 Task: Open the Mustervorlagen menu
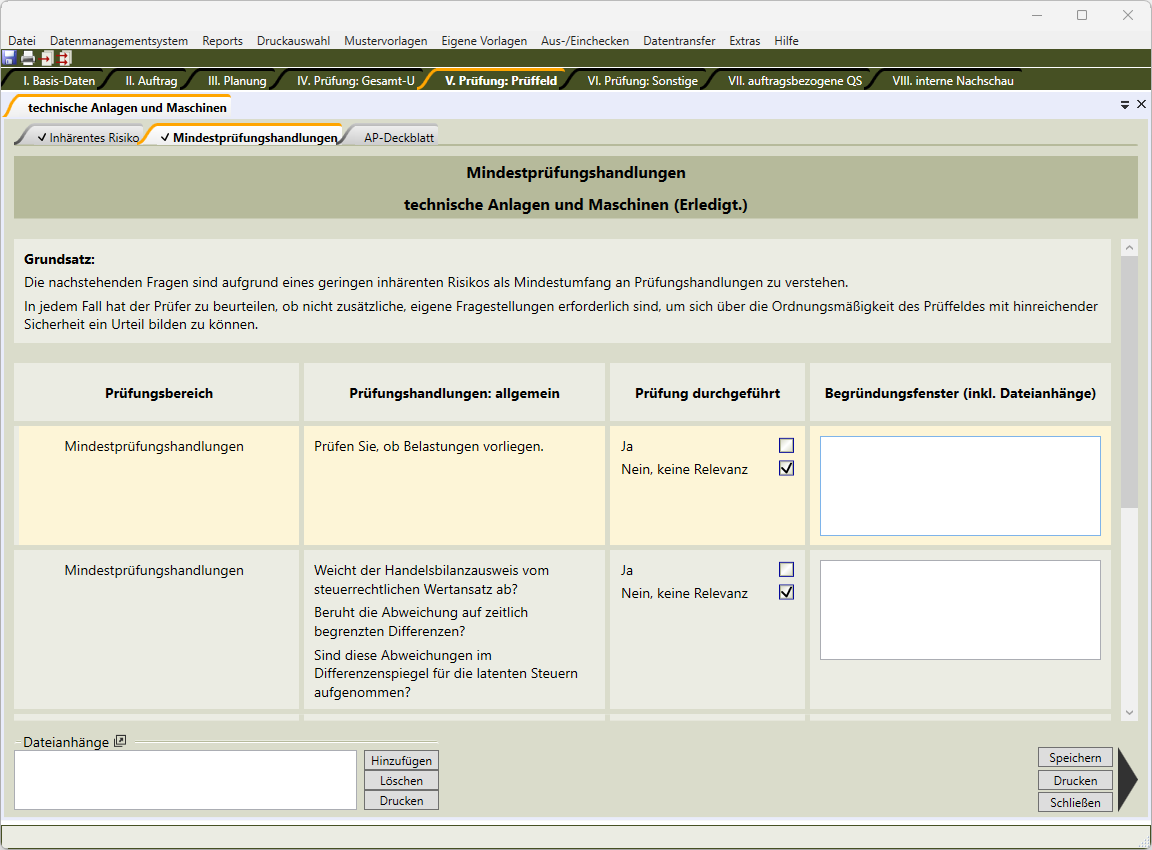pyautogui.click(x=385, y=41)
